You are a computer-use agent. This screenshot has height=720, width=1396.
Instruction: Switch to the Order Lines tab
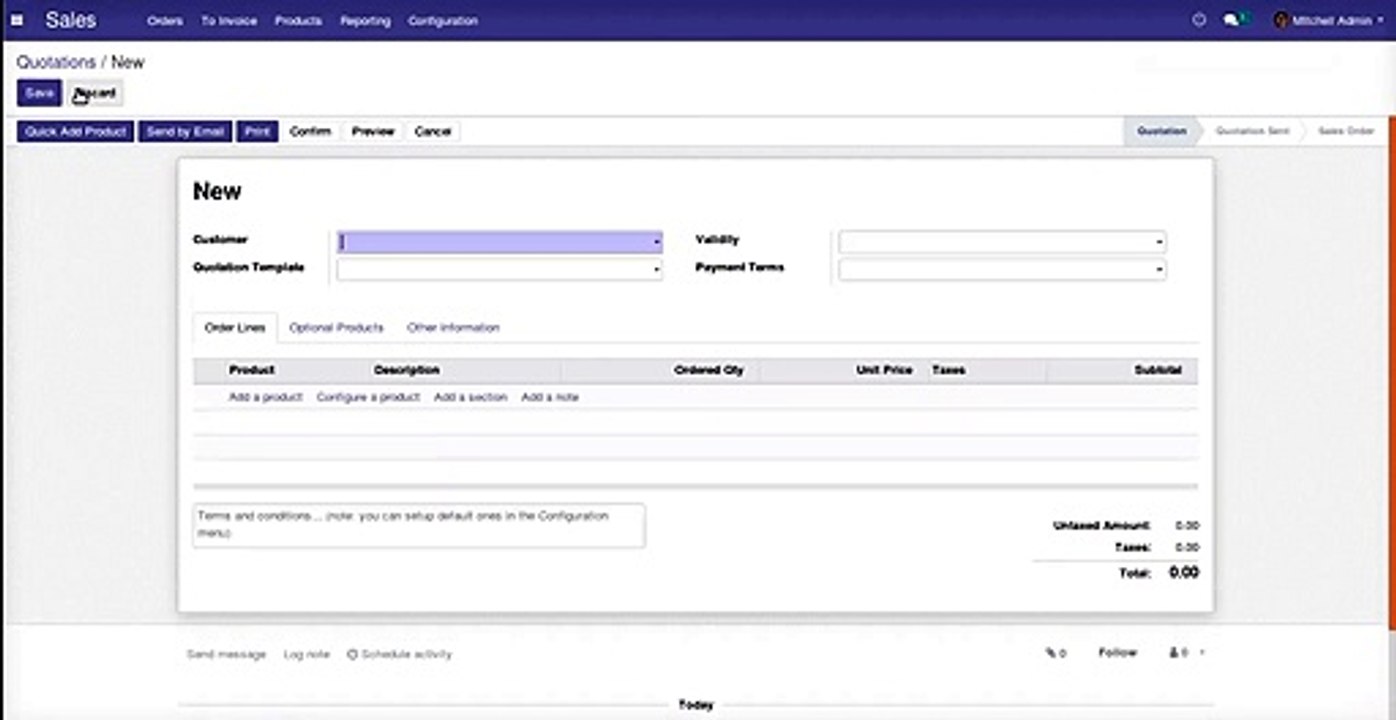click(x=235, y=328)
